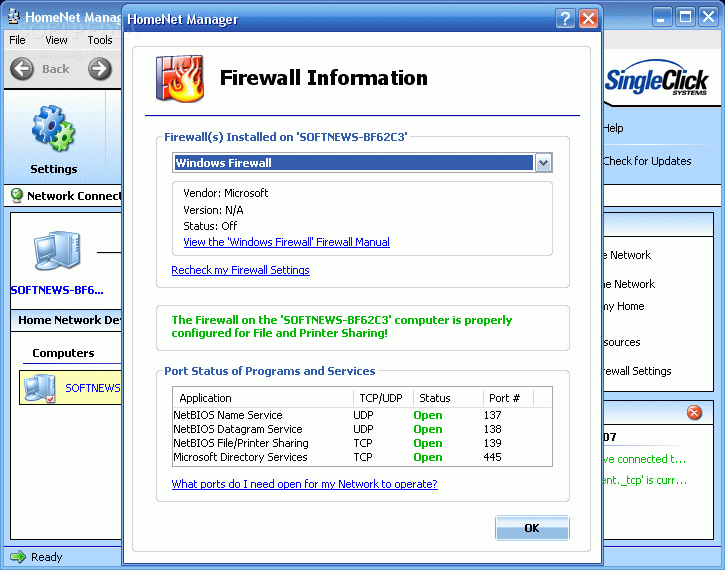The image size is (725, 570).
Task: Click the Back arrow icon in main window
Action: coord(22,69)
